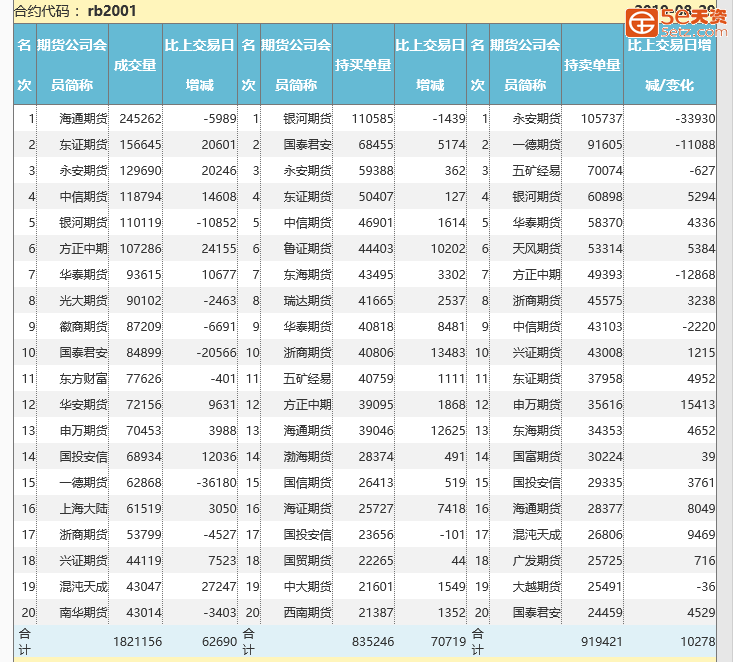733x662 pixels.
Task: Click 中信期货 in the volume ranking
Action: (83, 197)
